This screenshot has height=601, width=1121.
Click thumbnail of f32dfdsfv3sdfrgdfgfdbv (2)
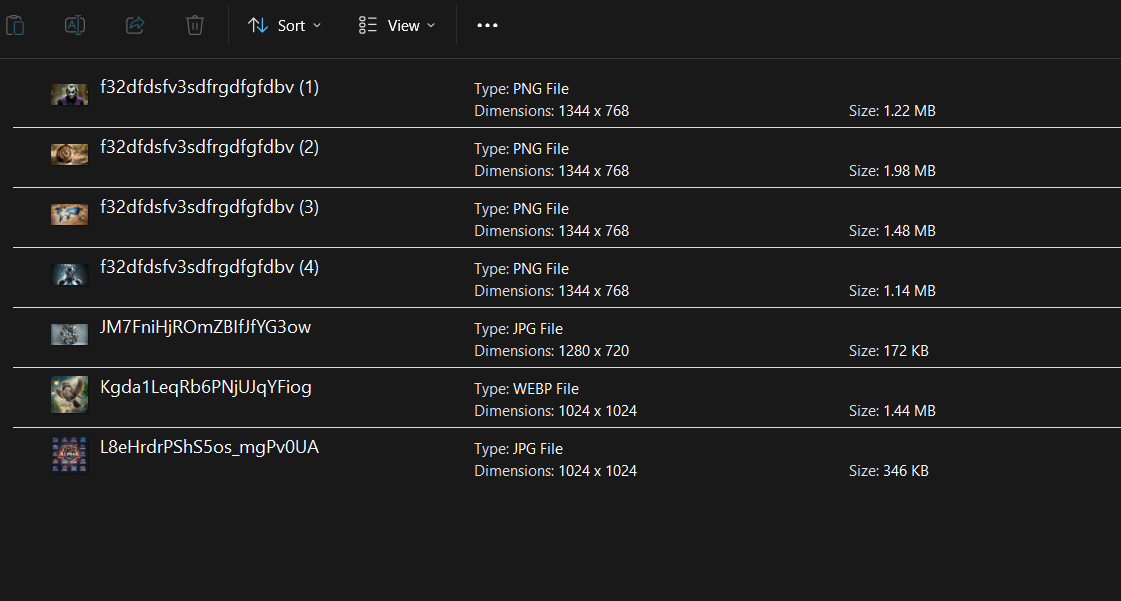click(x=69, y=154)
